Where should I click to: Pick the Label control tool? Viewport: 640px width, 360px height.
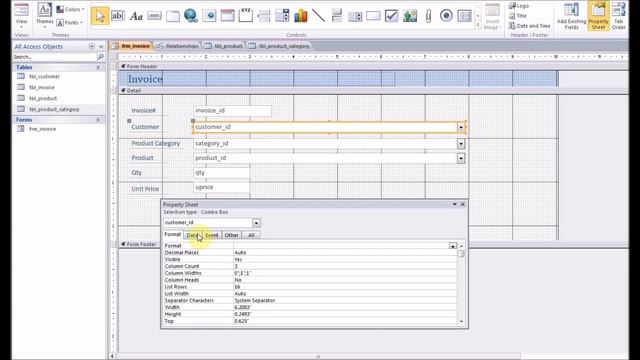136,16
